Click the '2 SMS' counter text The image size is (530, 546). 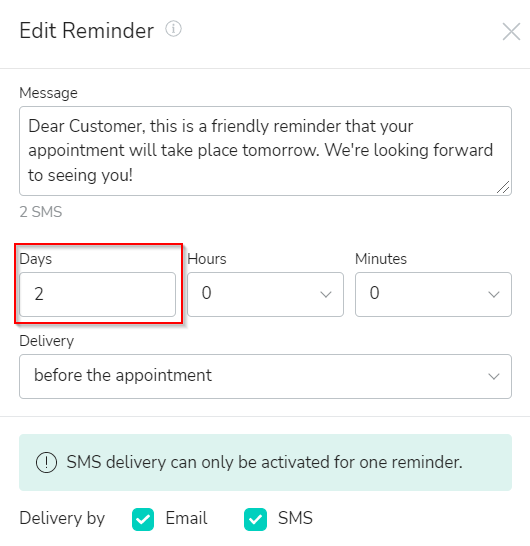point(41,212)
